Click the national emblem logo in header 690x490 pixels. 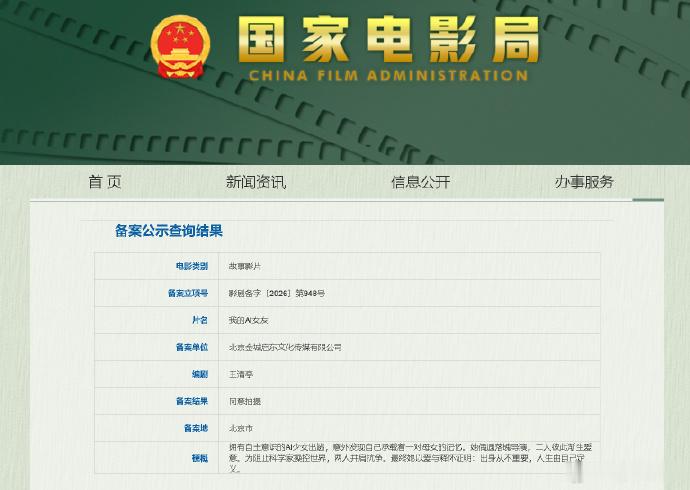pos(180,47)
